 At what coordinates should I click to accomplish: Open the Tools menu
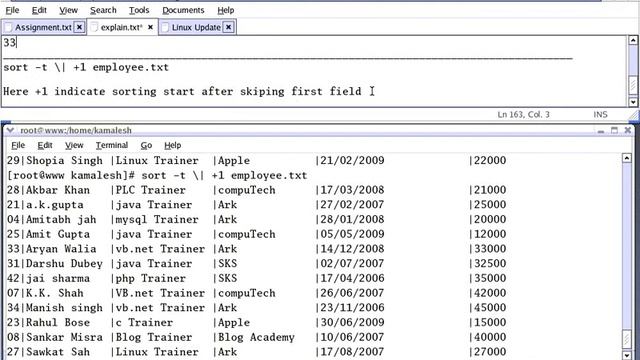click(139, 10)
